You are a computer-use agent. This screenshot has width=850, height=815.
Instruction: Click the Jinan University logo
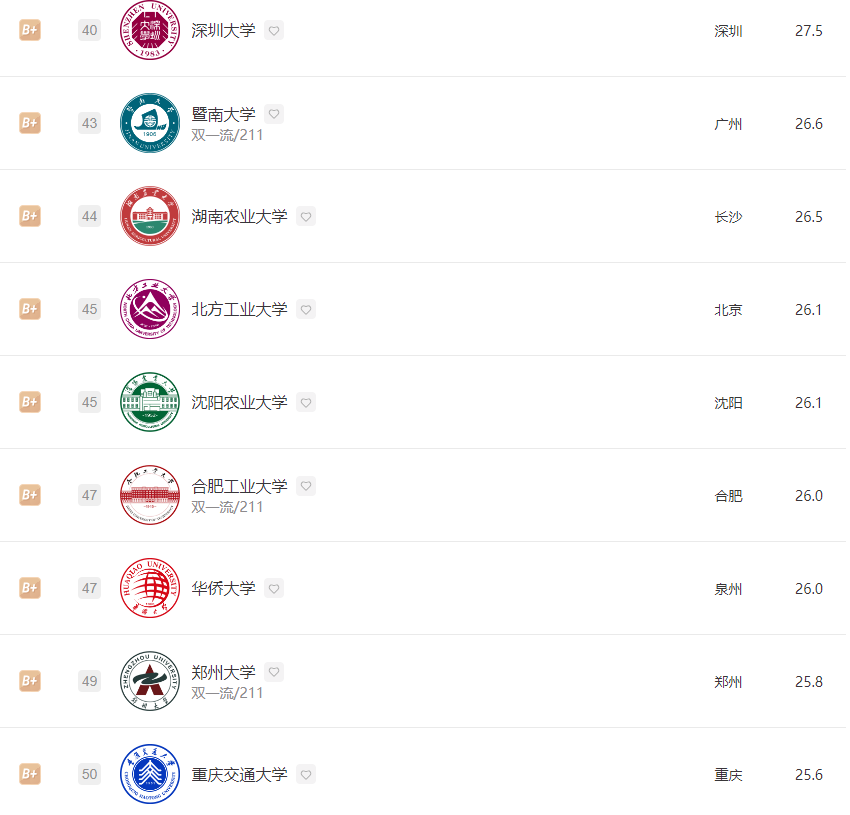[x=150, y=123]
